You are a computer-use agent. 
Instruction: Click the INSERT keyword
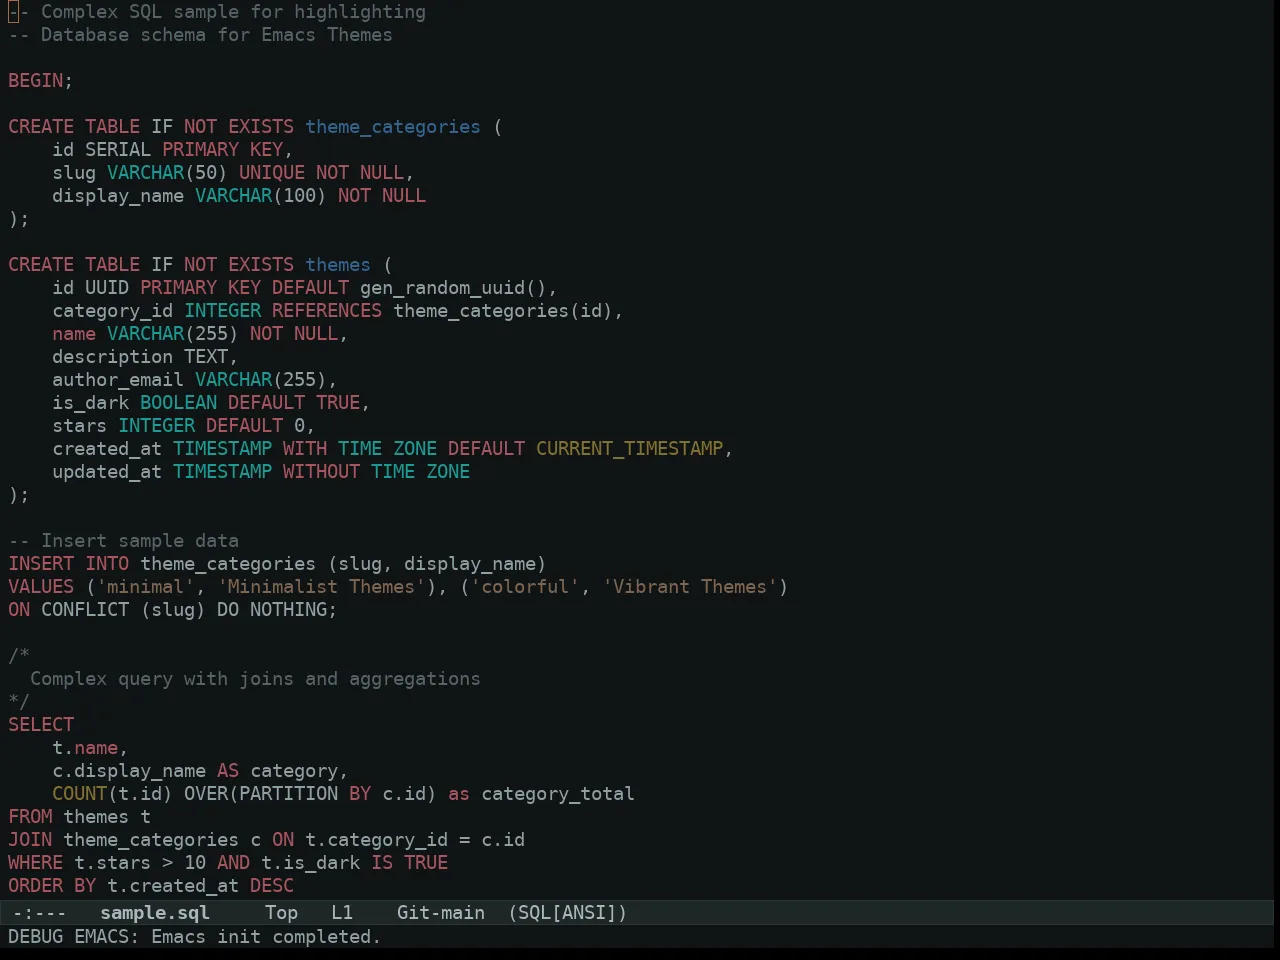[x=41, y=564]
